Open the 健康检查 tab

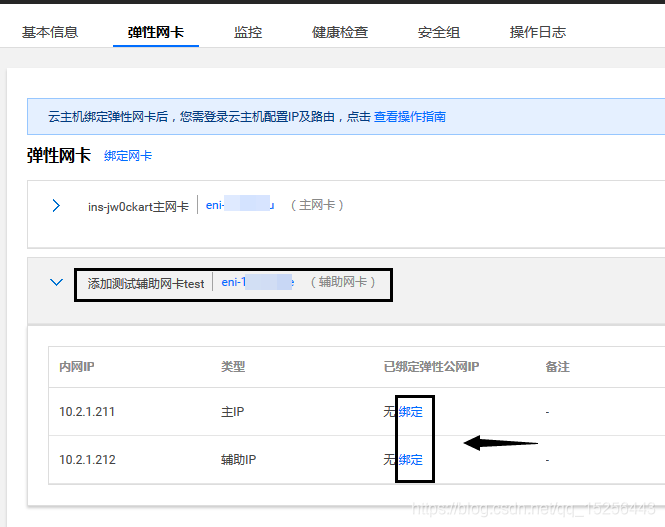click(340, 32)
